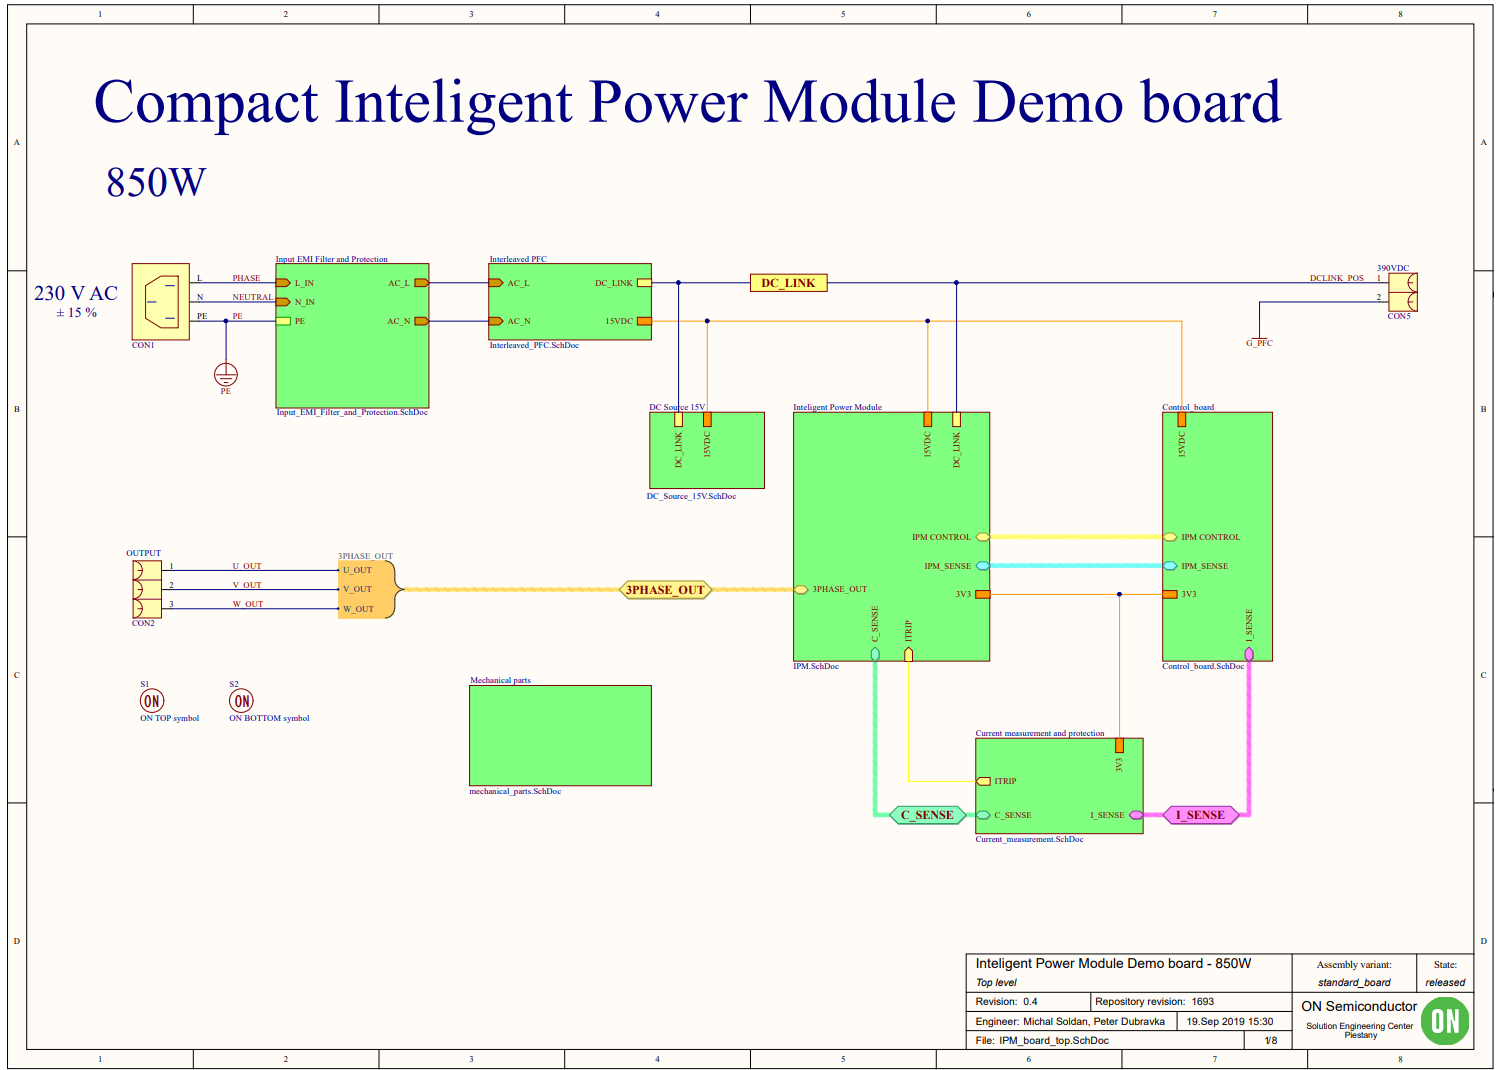The image size is (1498, 1070).
Task: Click the 3PHASE_OUT signal harness label
Action: pyautogui.click(x=665, y=590)
